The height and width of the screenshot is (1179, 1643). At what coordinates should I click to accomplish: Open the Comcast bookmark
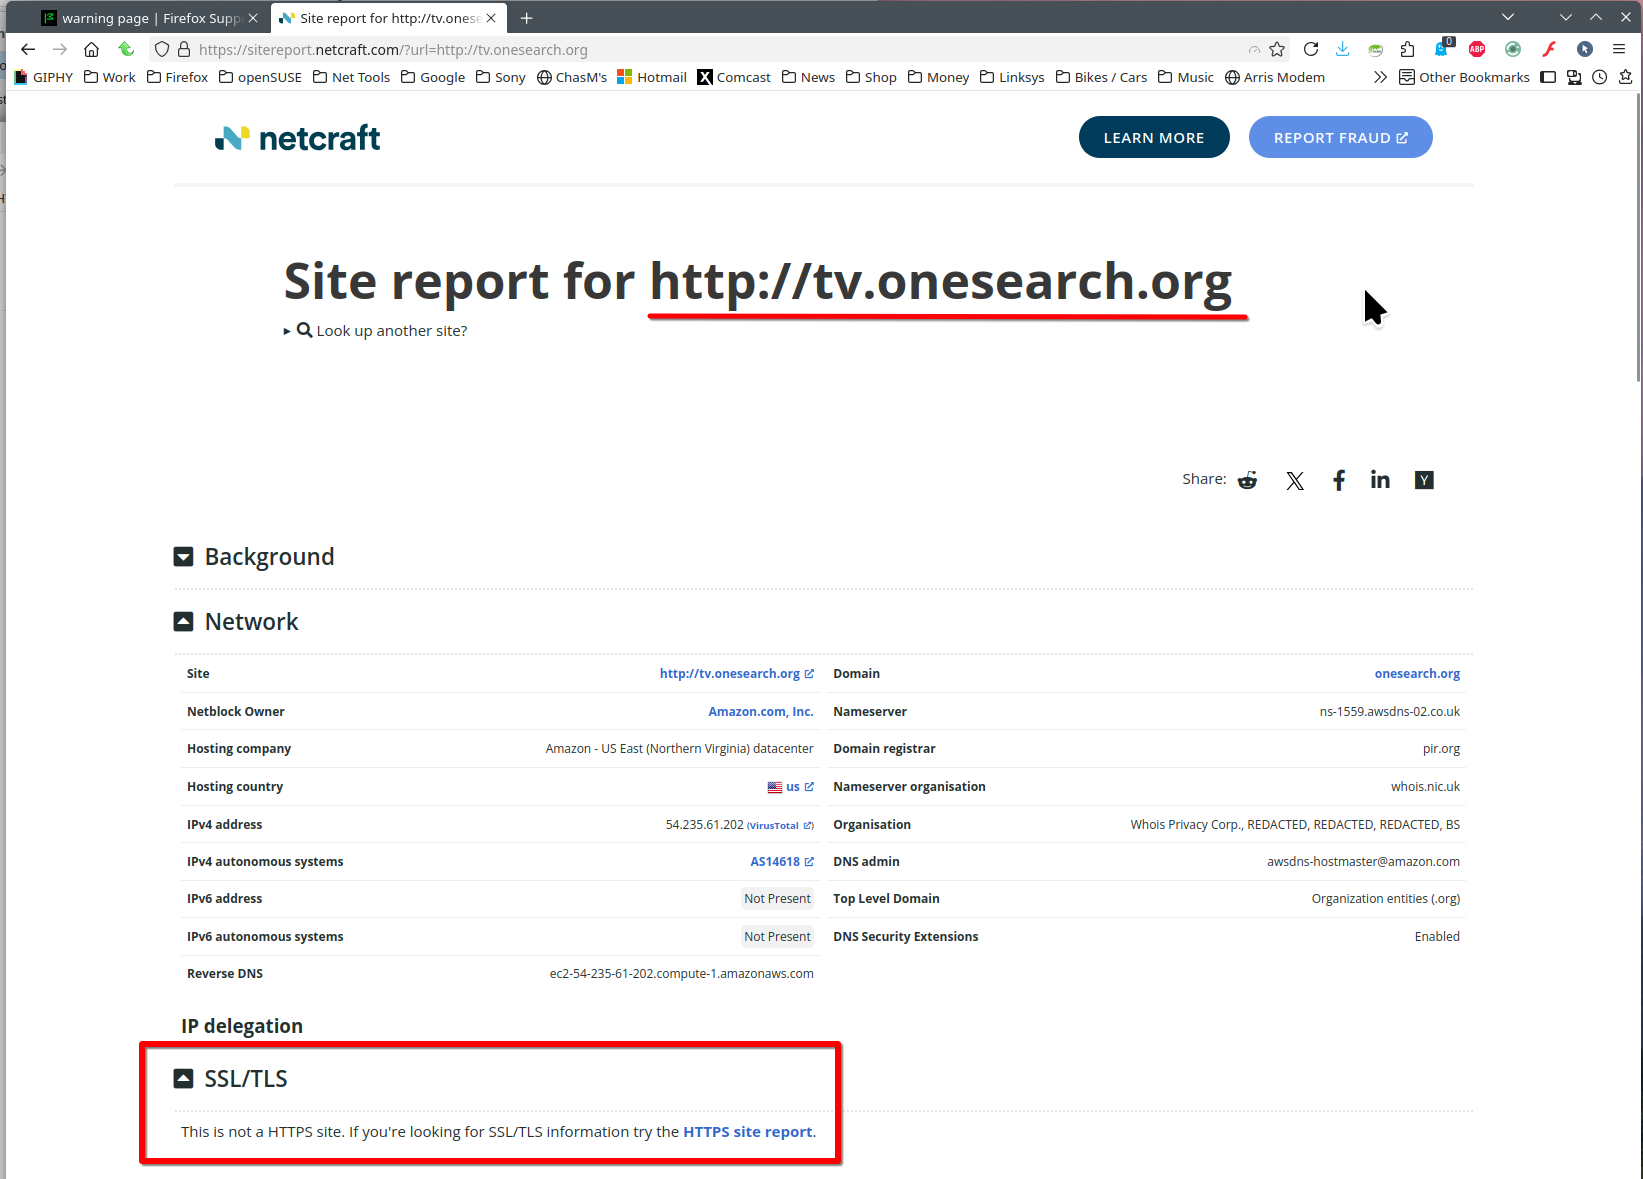(x=734, y=77)
